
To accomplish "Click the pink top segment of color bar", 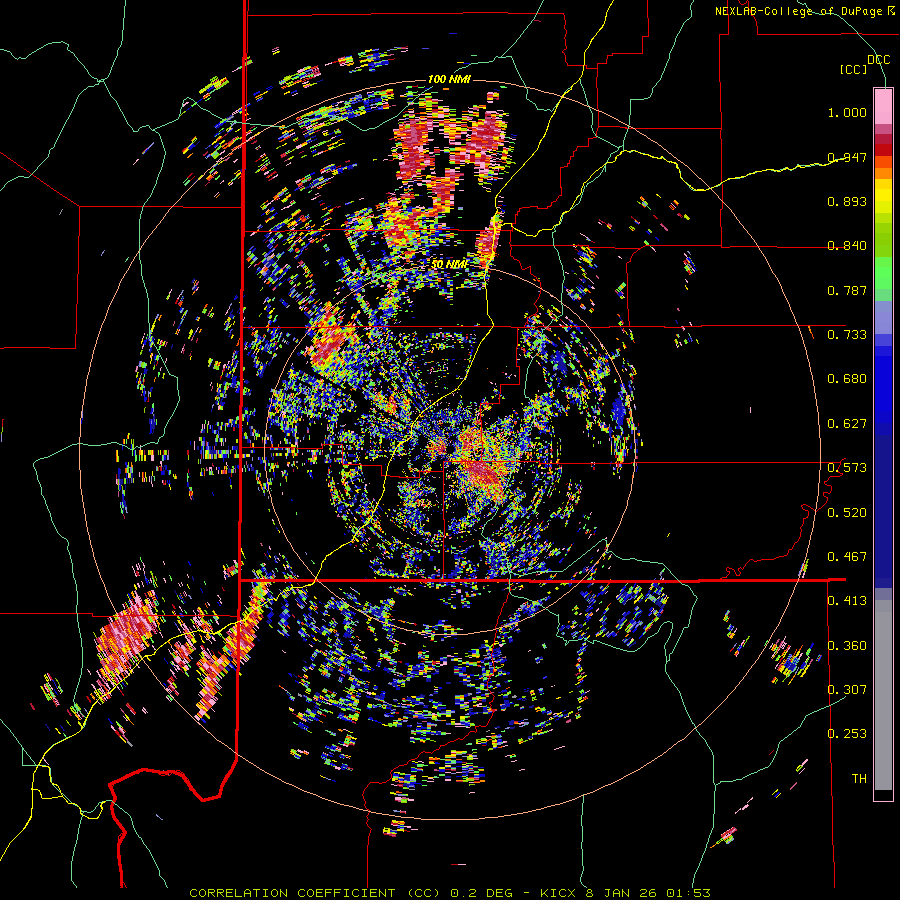I will tap(883, 106).
